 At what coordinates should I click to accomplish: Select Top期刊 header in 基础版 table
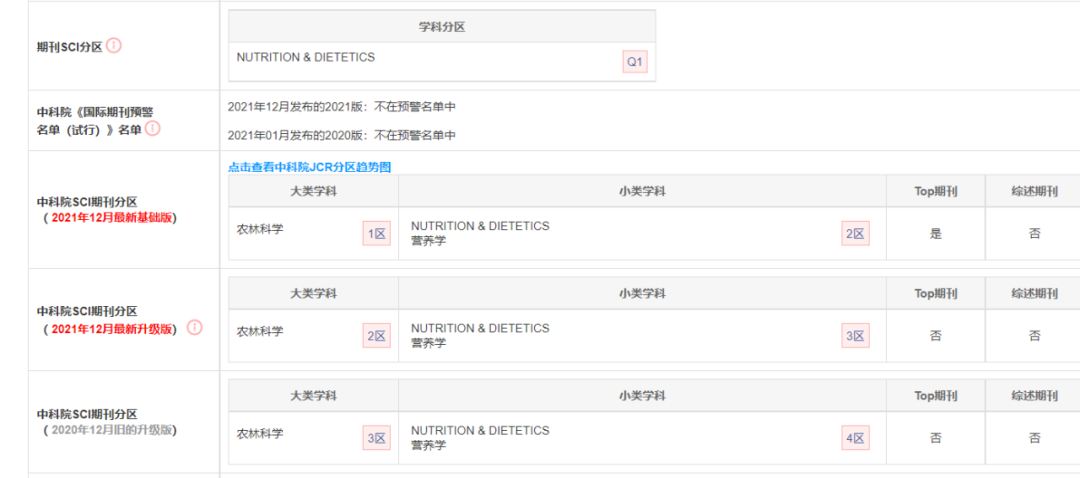(935, 191)
